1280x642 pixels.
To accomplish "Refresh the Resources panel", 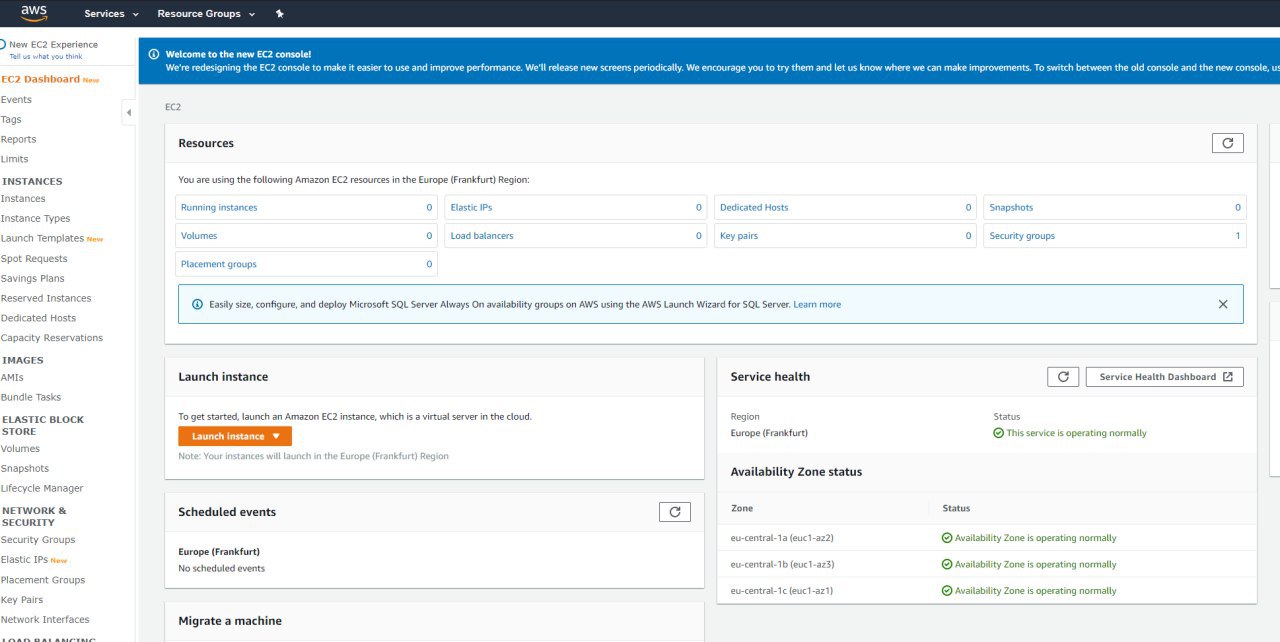I will pyautogui.click(x=1227, y=143).
